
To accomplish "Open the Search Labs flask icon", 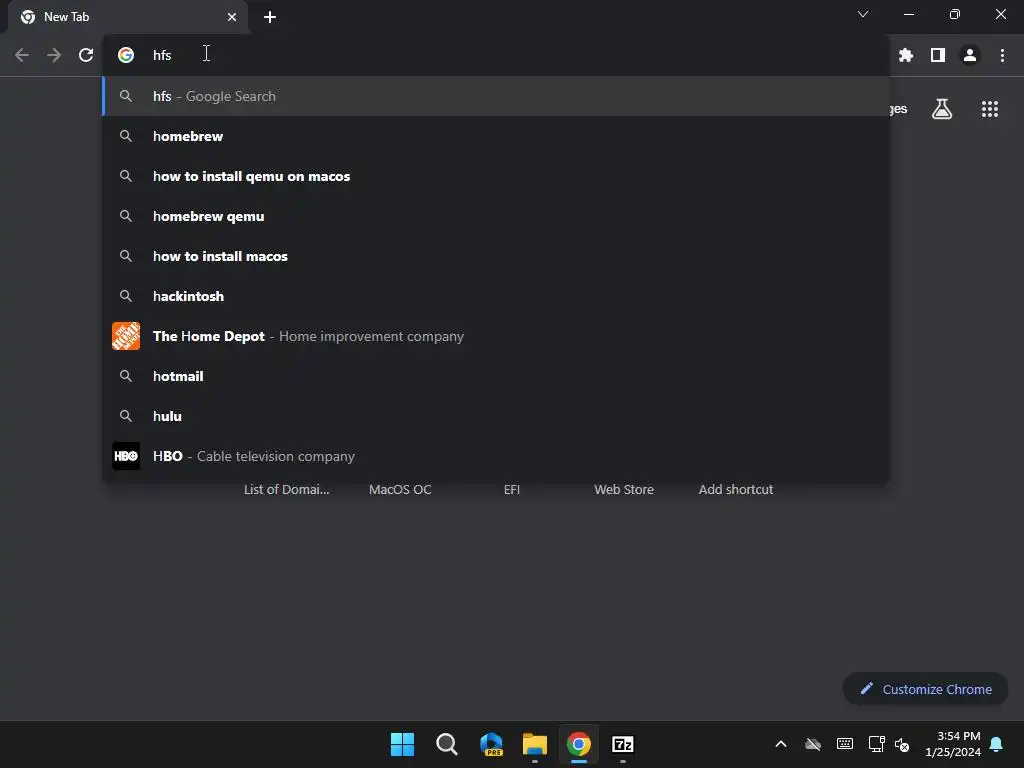I will coord(942,109).
